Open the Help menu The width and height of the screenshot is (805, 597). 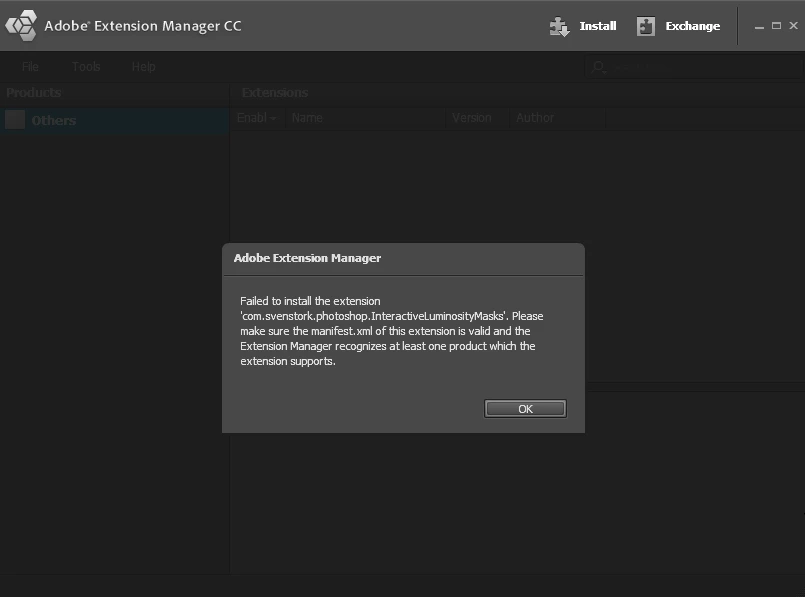coord(143,67)
